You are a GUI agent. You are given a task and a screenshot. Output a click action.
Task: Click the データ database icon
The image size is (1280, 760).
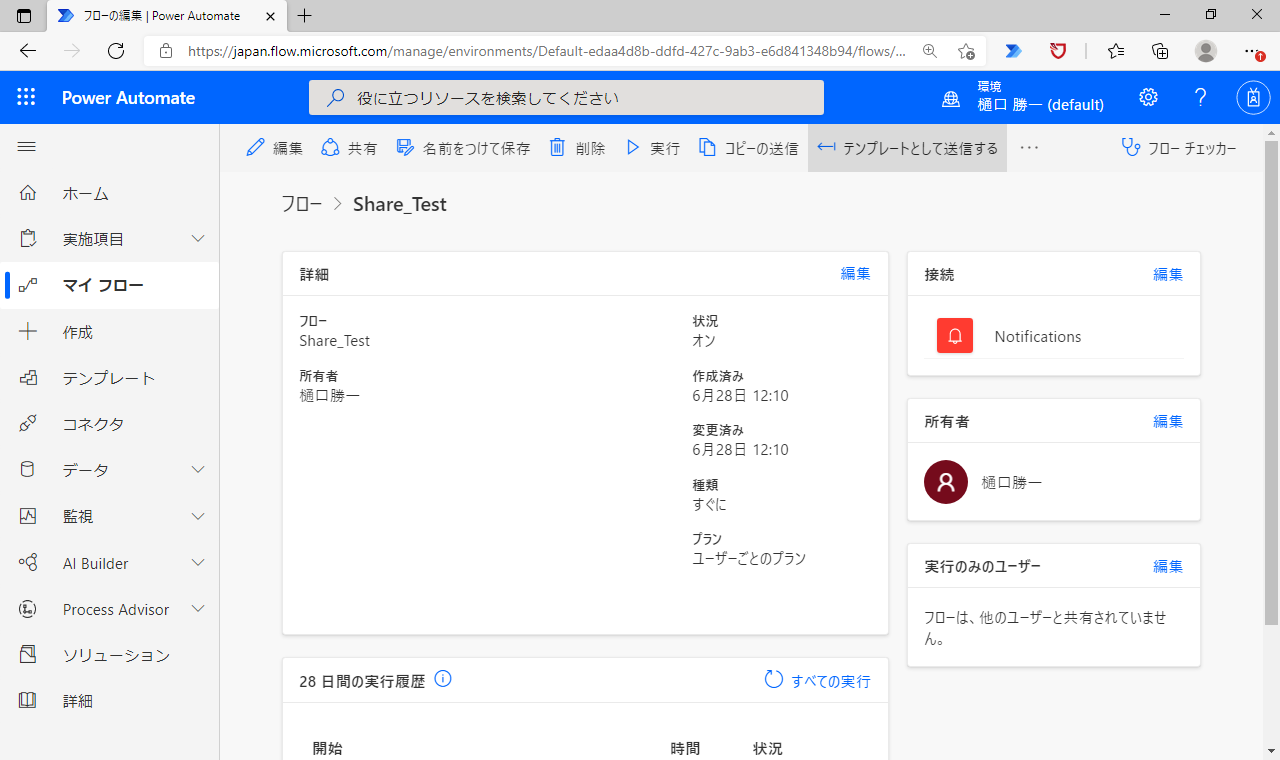28,470
